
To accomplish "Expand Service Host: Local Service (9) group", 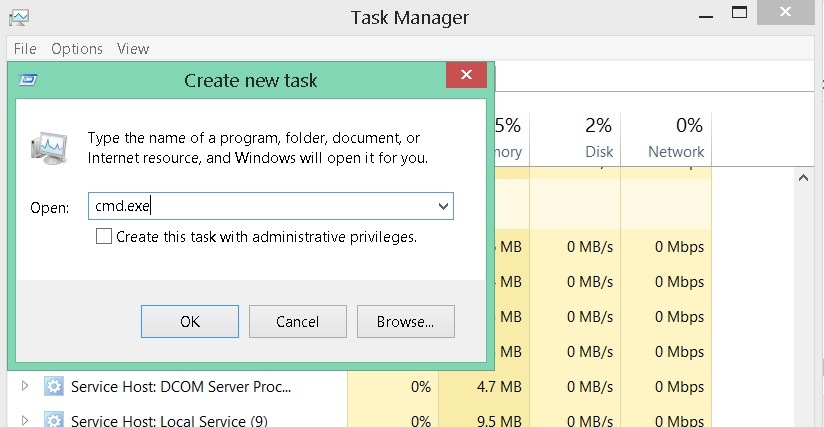I will coord(25,420).
